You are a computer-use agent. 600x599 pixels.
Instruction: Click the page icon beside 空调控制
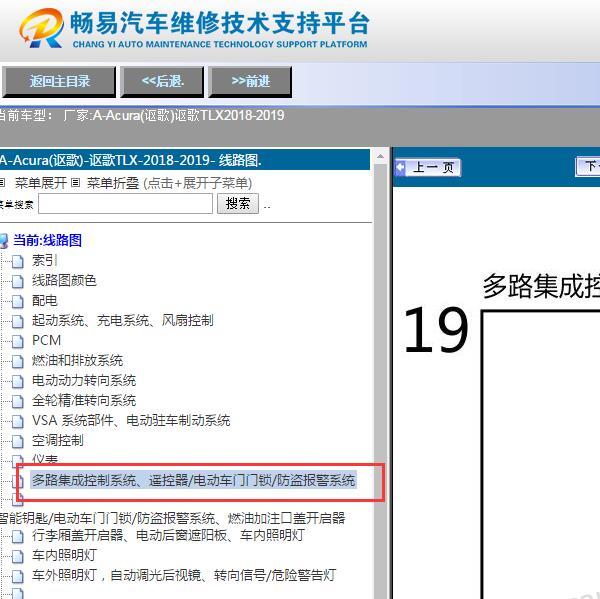[17, 441]
